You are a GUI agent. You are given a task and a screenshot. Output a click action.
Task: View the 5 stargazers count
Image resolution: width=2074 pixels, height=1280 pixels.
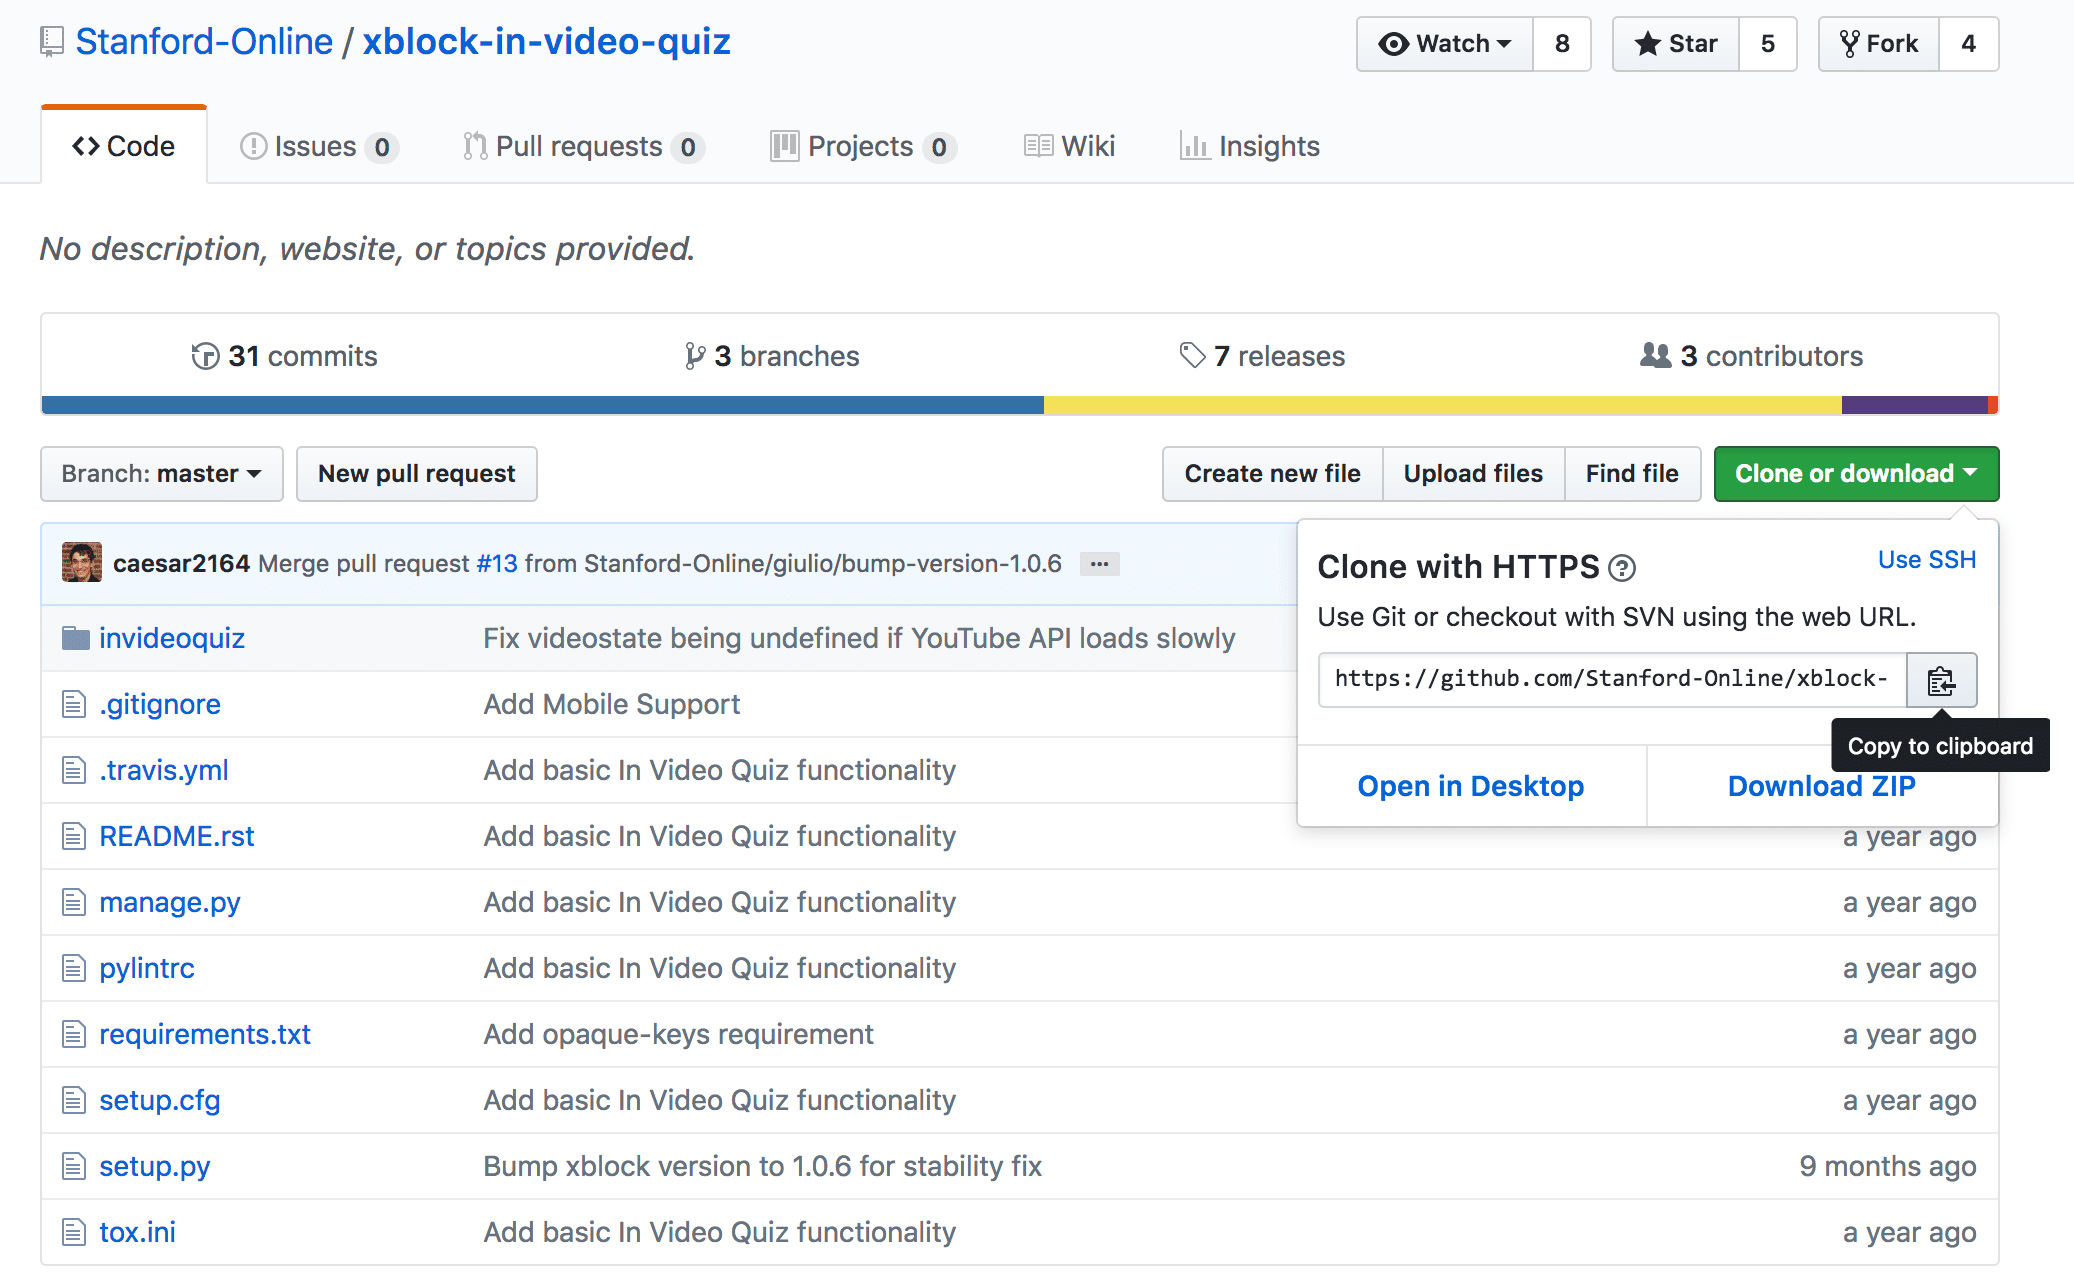(1768, 44)
